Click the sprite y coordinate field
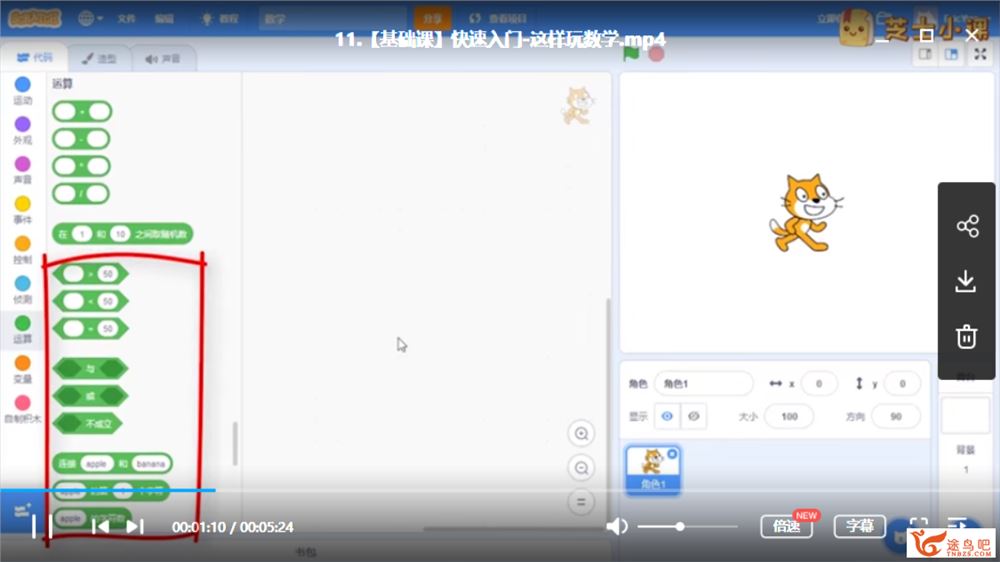The height and width of the screenshot is (562, 1000). (902, 383)
